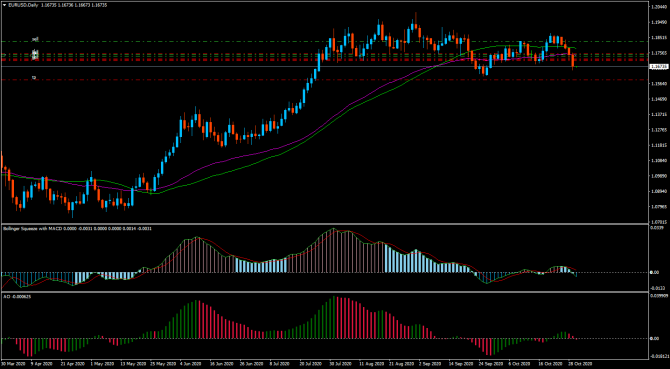The width and height of the screenshot is (670, 369).
Task: Select the top green dash-dot sell line
Action: coord(325,41)
